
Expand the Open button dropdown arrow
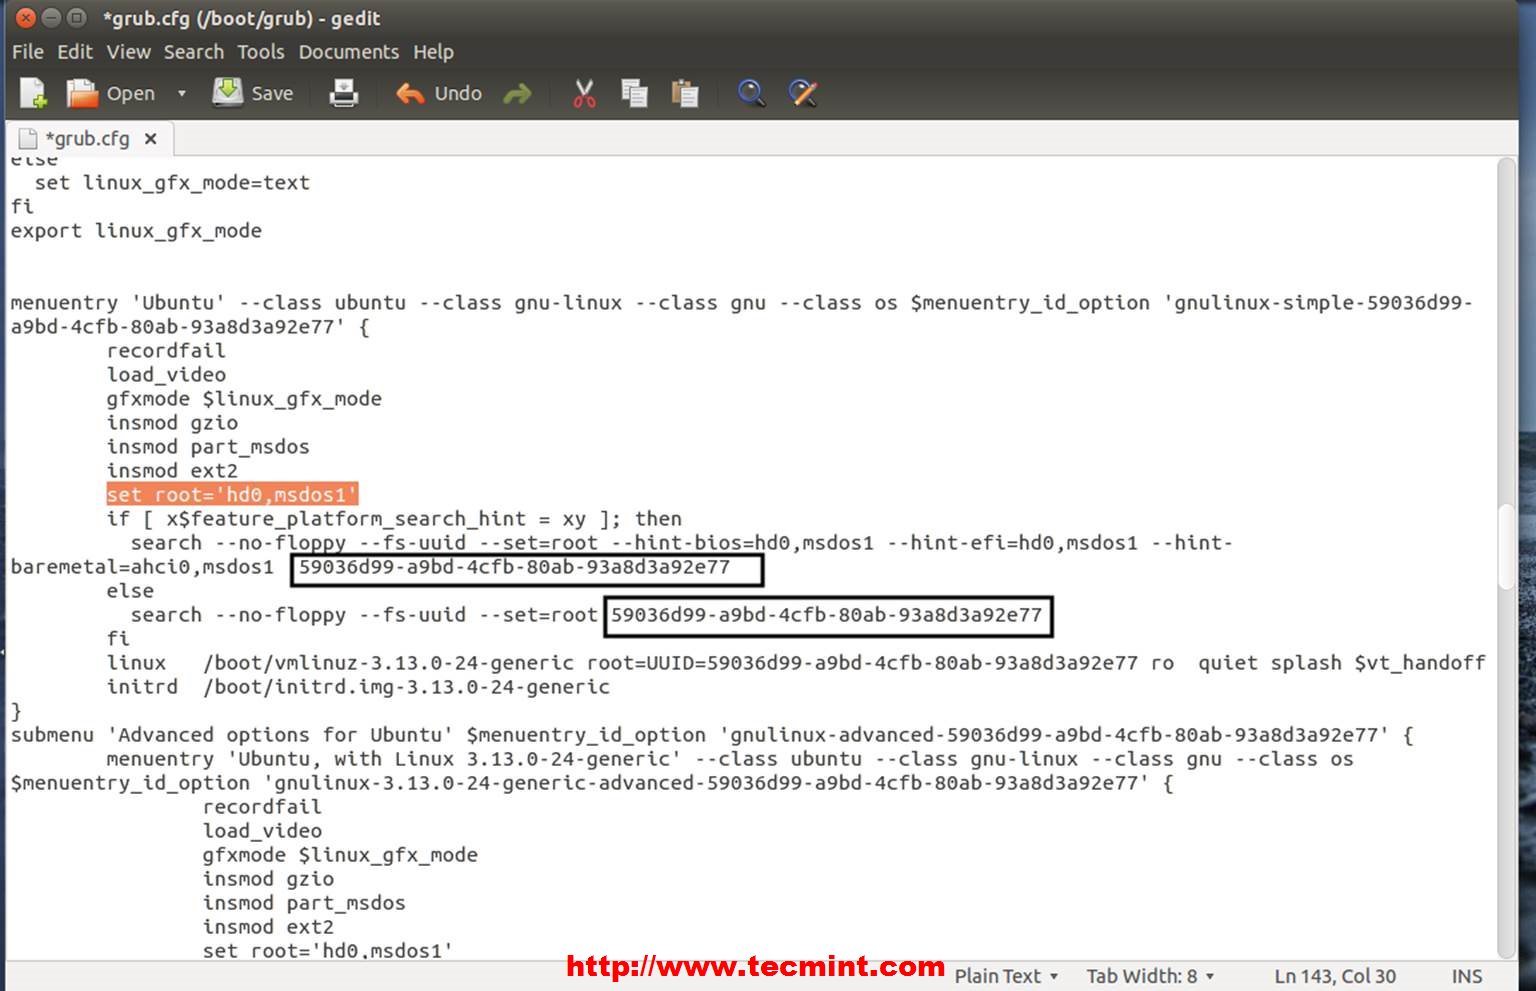(x=182, y=92)
